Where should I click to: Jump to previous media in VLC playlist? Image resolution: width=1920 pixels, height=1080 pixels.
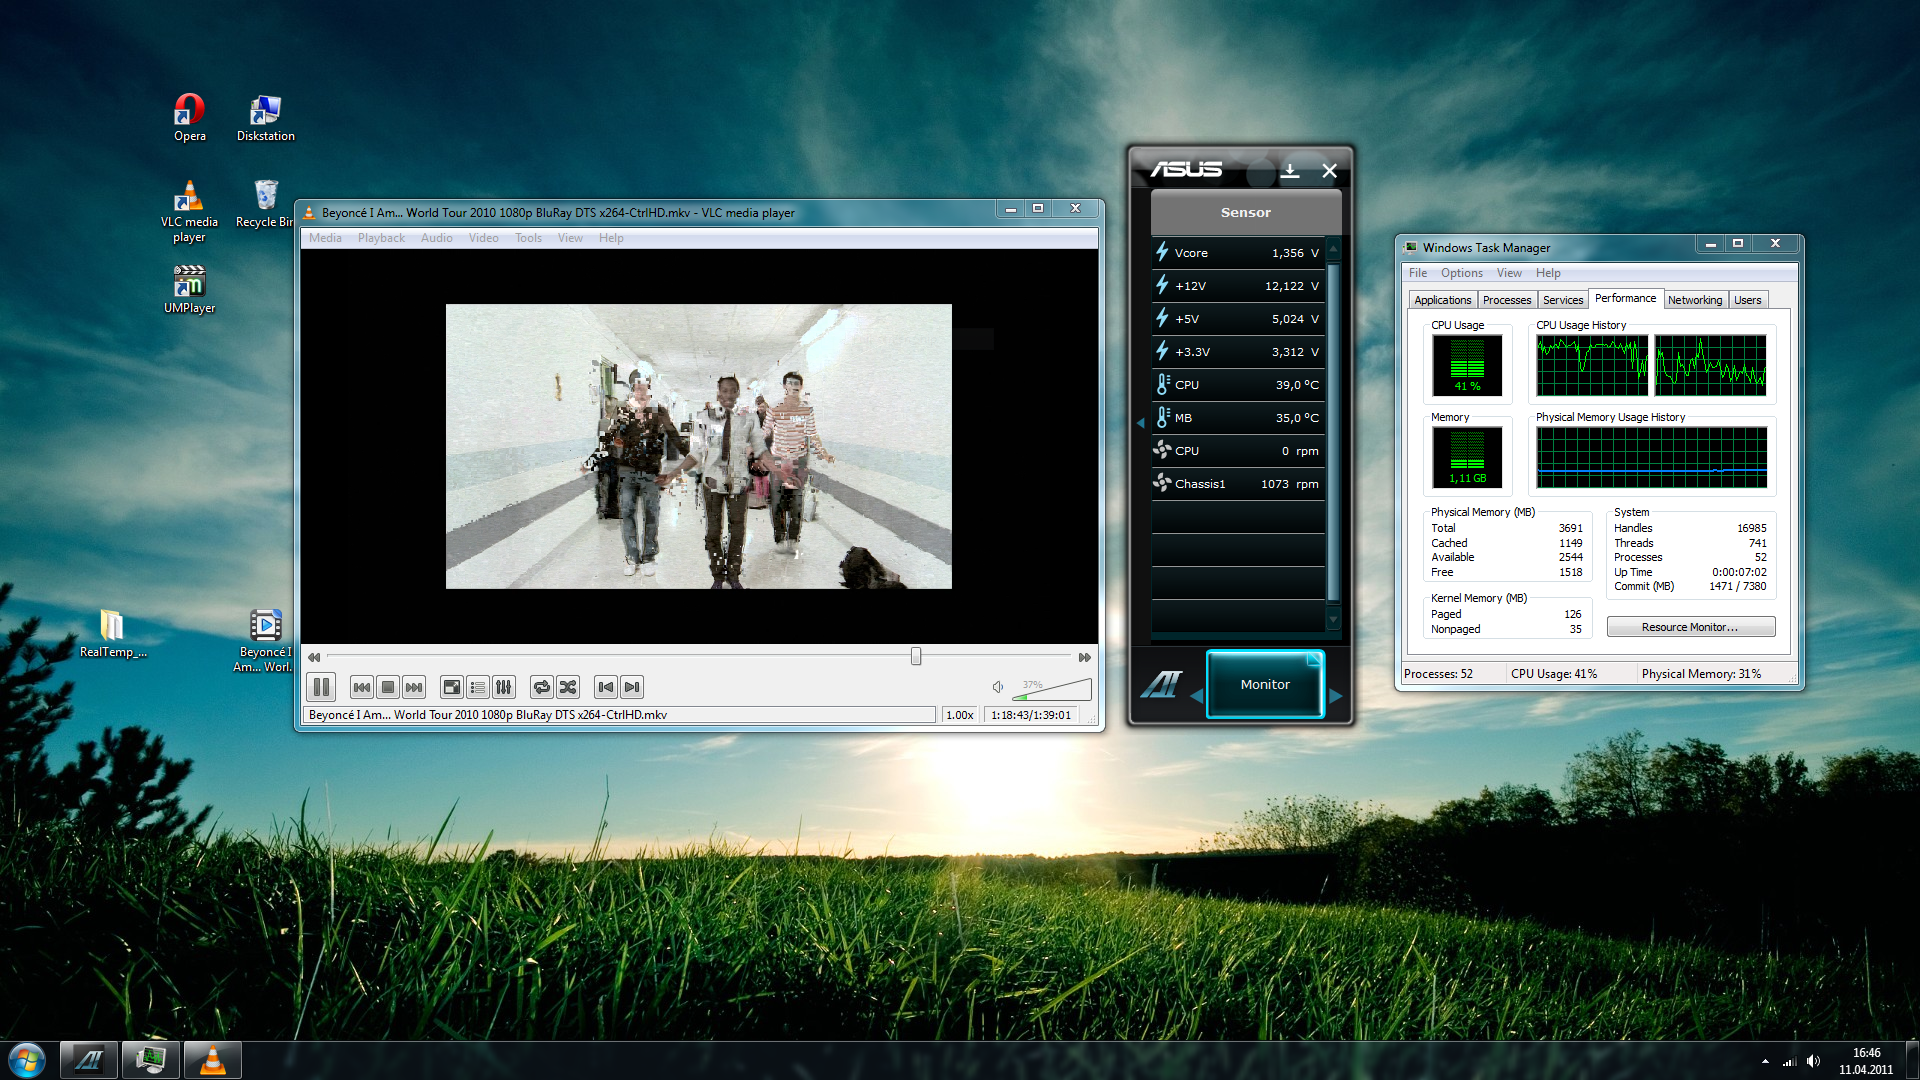tap(362, 687)
